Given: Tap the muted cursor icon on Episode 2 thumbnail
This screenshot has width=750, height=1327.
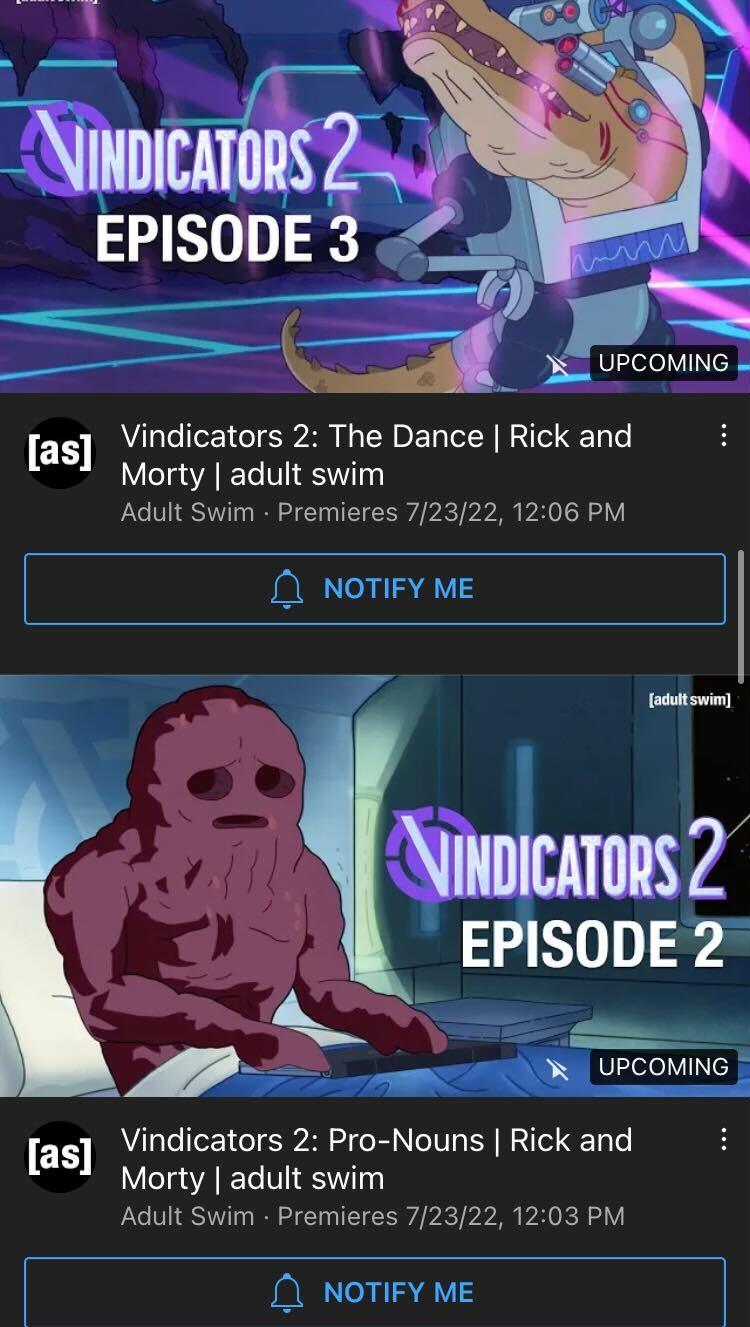Looking at the screenshot, I should click(x=558, y=1069).
